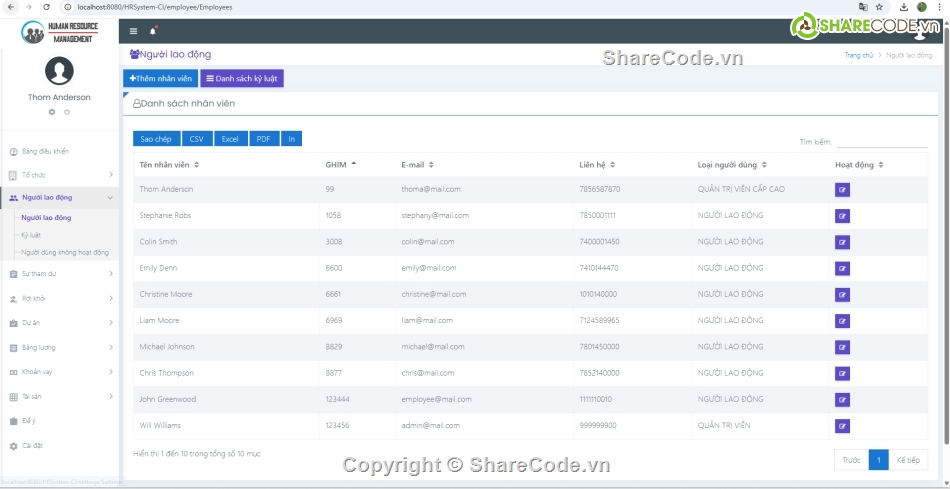
Task: Expand the Tổ chức menu
Action: 59,175
